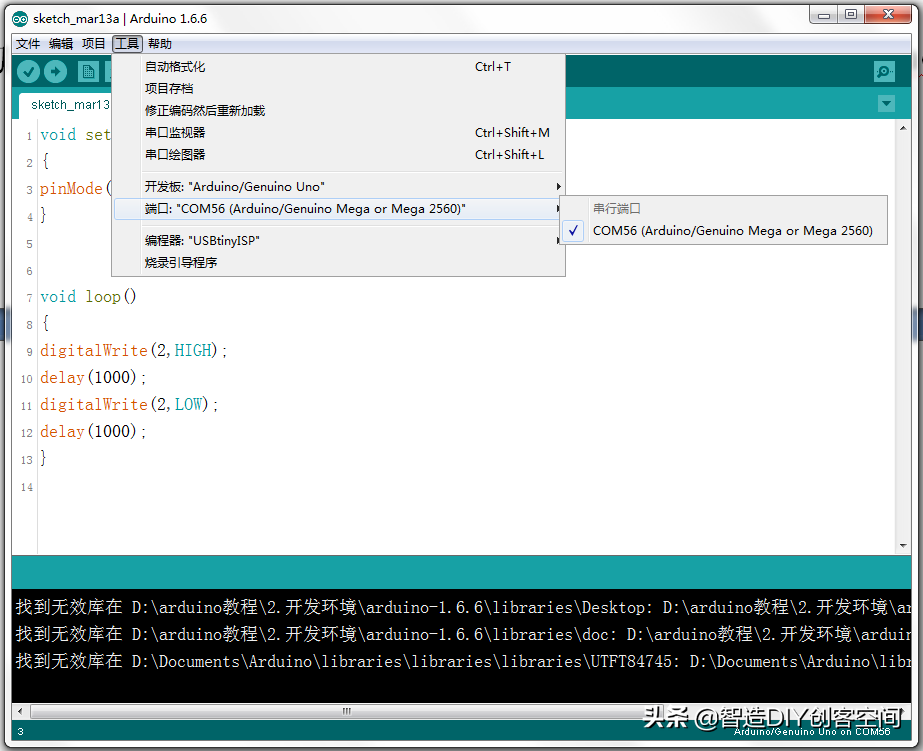This screenshot has height=751, width=923.
Task: Click the pinMode code line
Action: [x=75, y=188]
